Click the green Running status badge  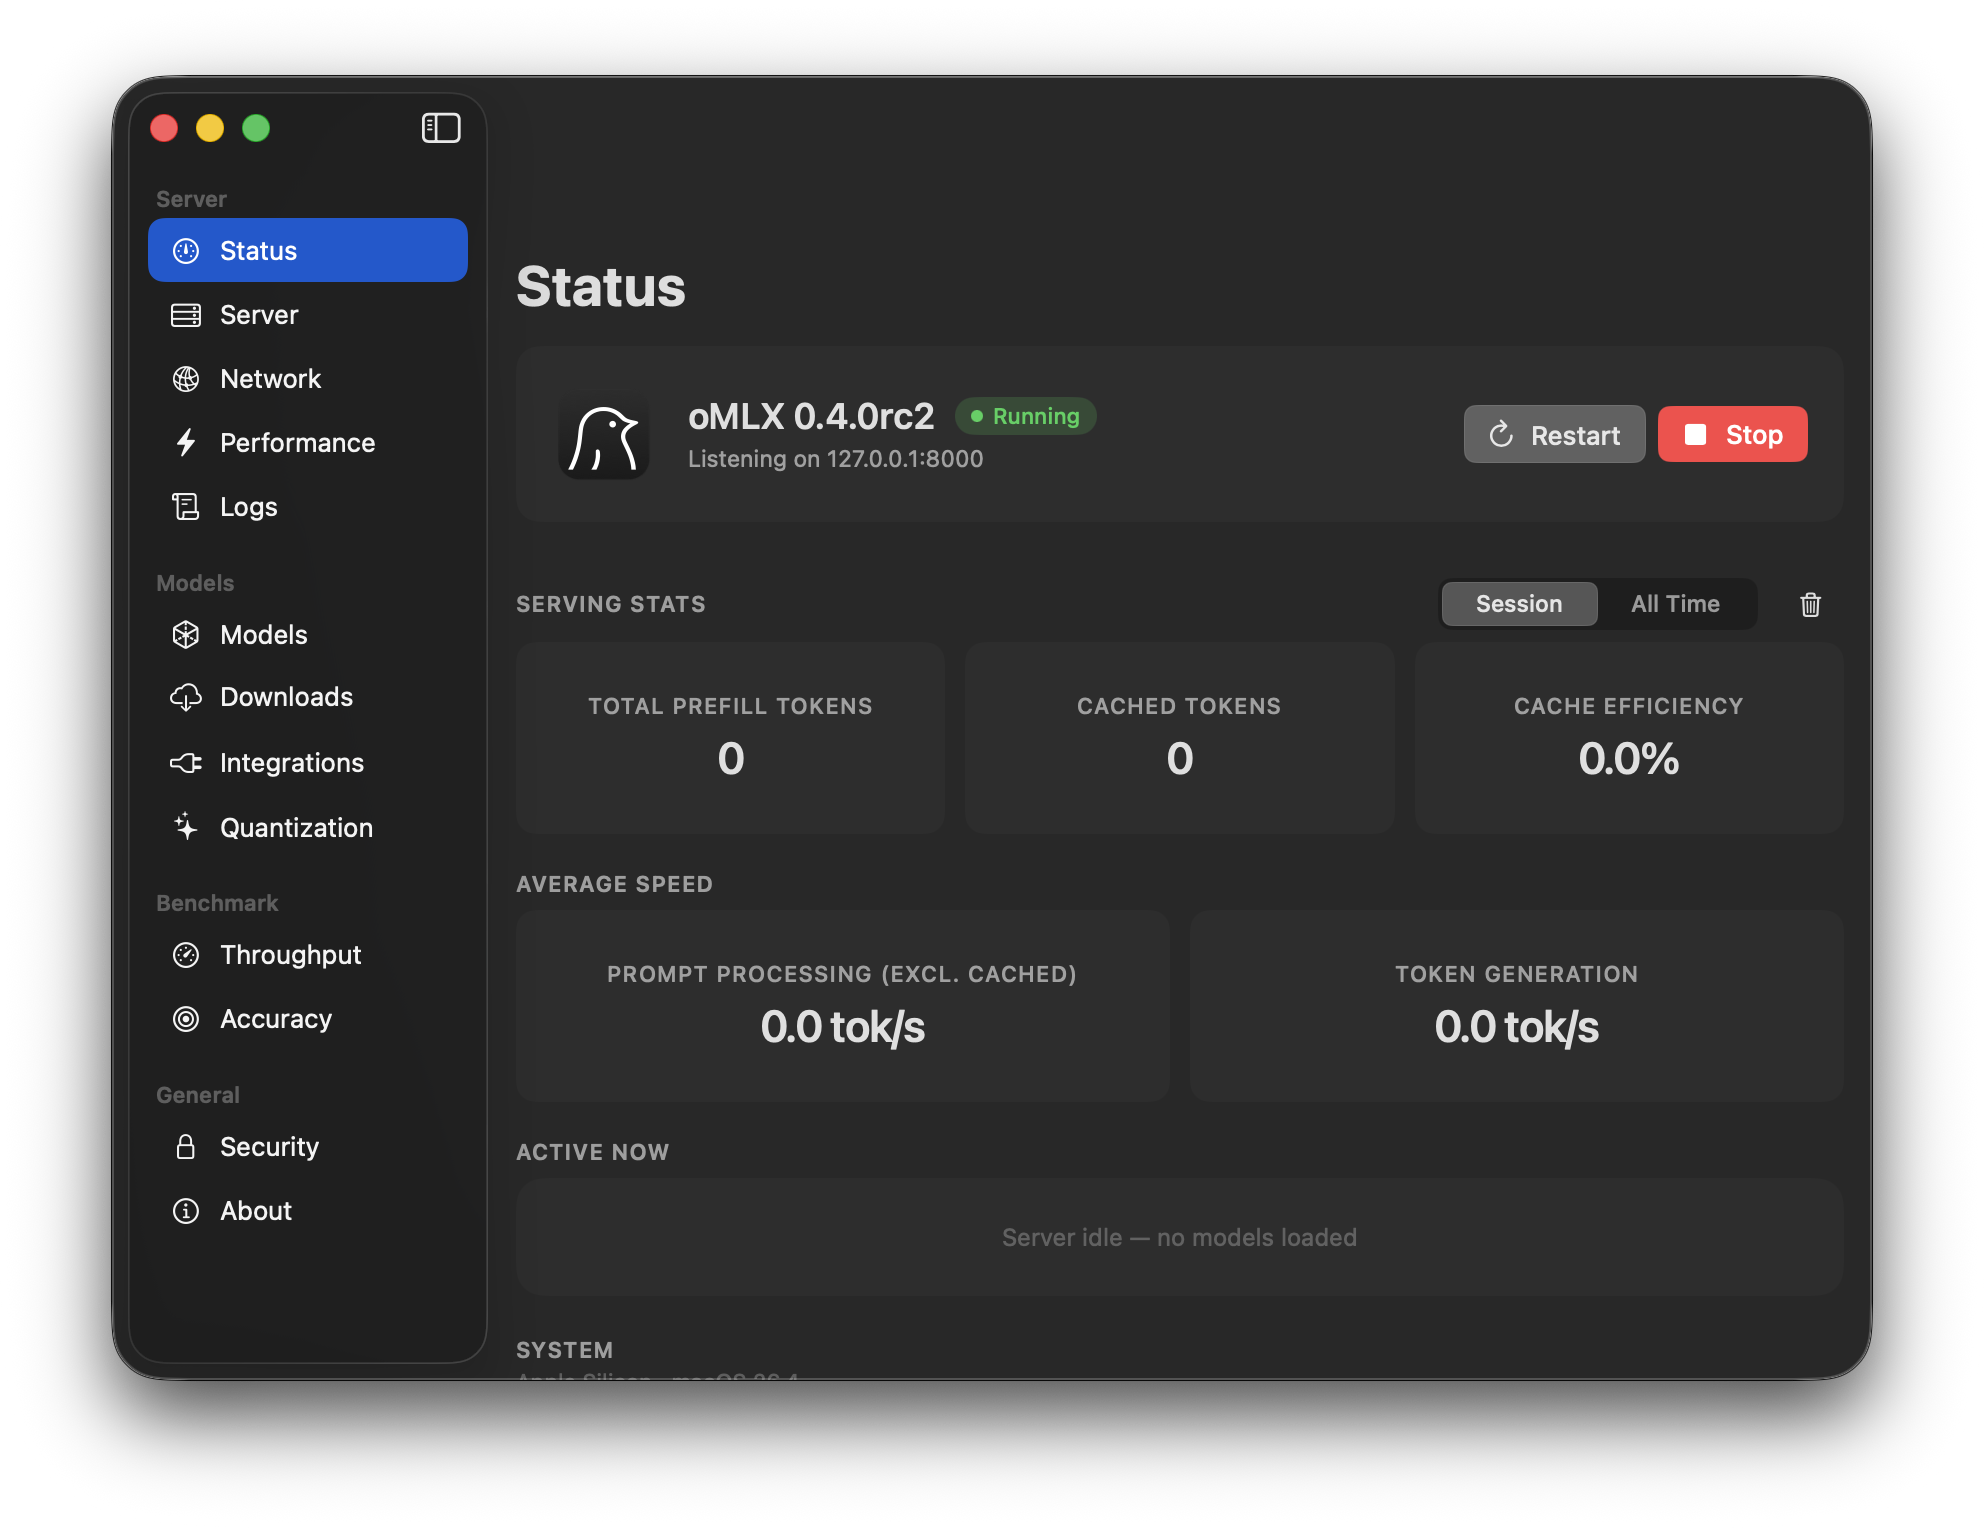click(1026, 416)
